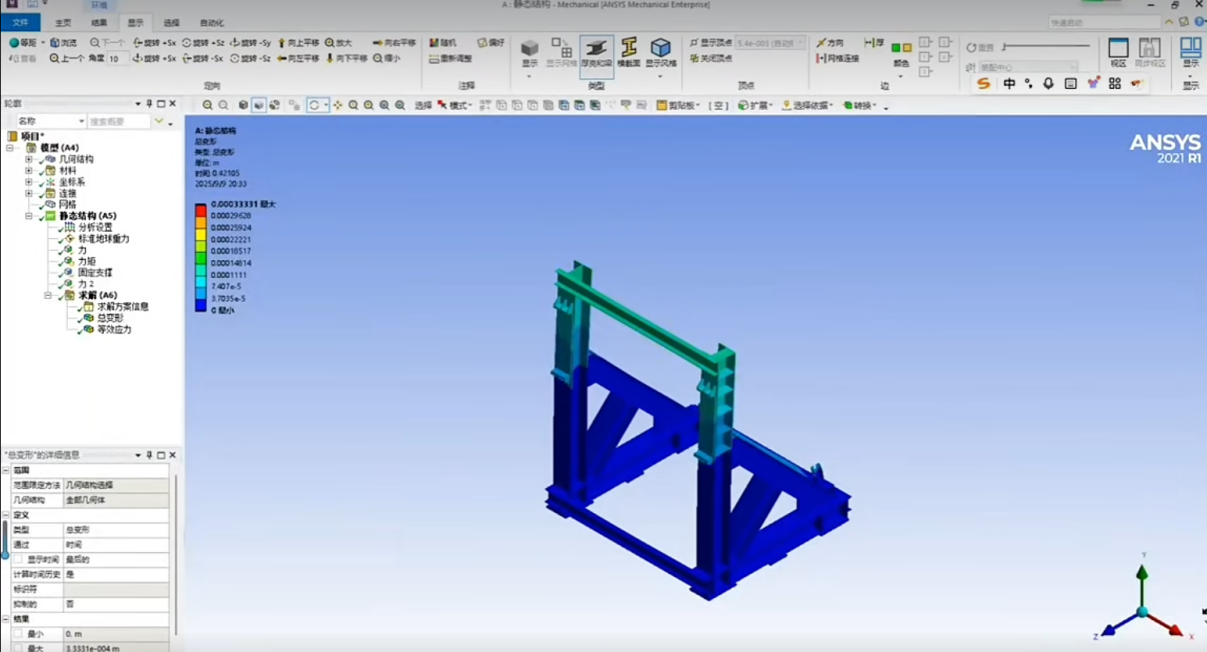Click the 浏览 browse icon in ribbon
The height and width of the screenshot is (652, 1207).
coord(62,43)
